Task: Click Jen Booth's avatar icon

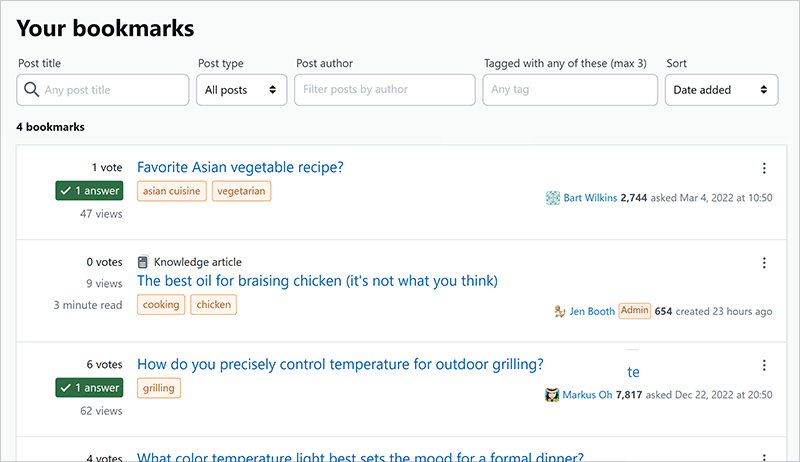Action: tap(560, 311)
